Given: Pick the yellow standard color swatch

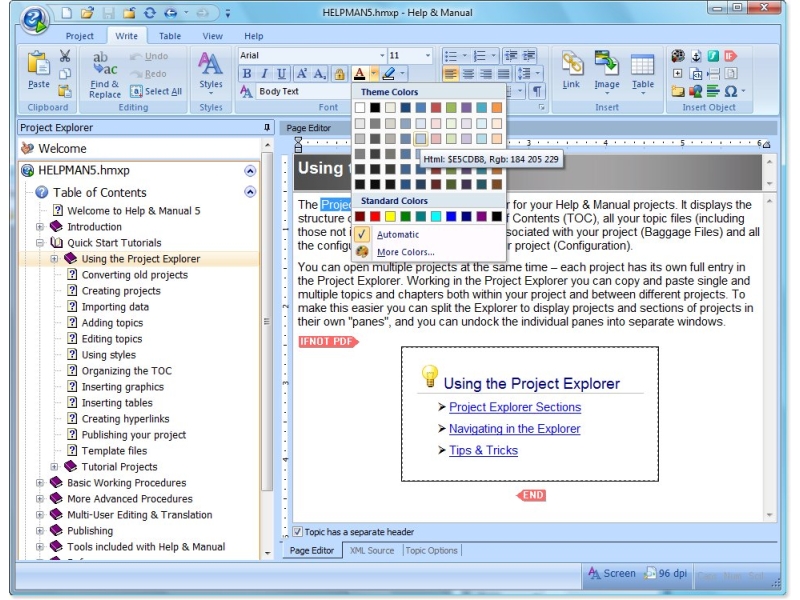Looking at the screenshot, I should point(390,216).
